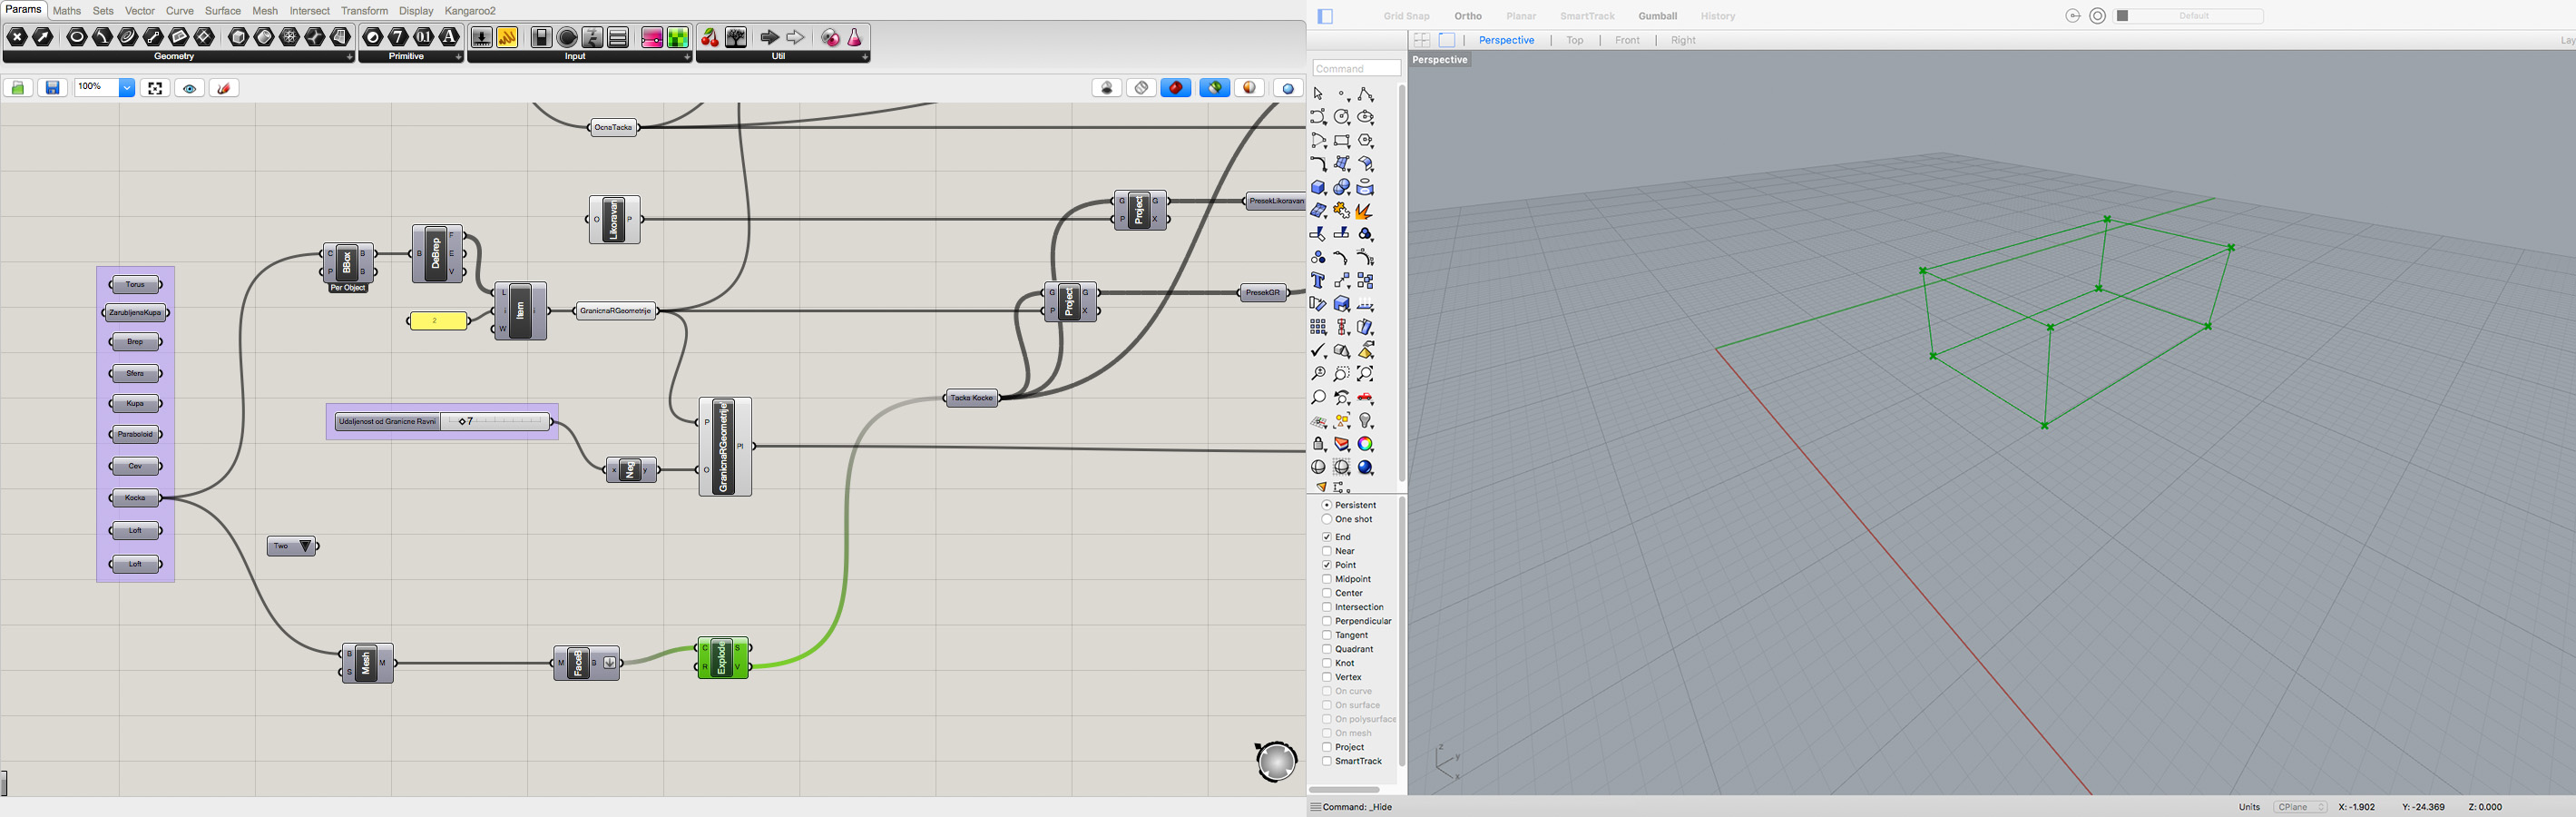Click the padlock lock icon in Rhino toolbar
Image resolution: width=2576 pixels, height=817 pixels.
pos(1318,445)
